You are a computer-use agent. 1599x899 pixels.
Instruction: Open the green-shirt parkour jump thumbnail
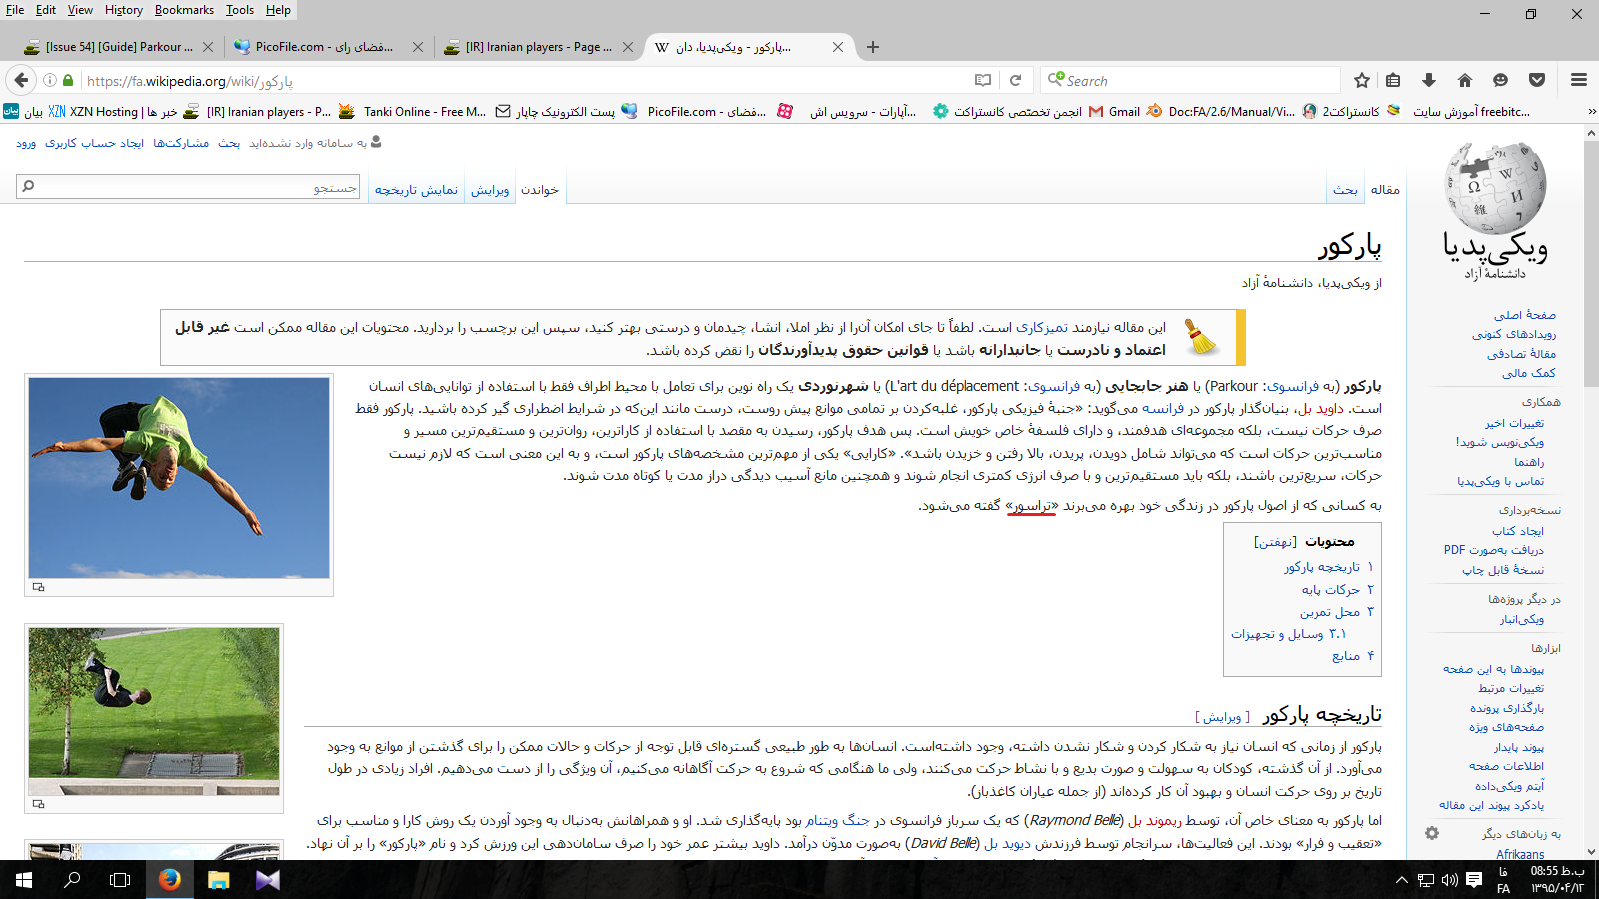point(179,478)
